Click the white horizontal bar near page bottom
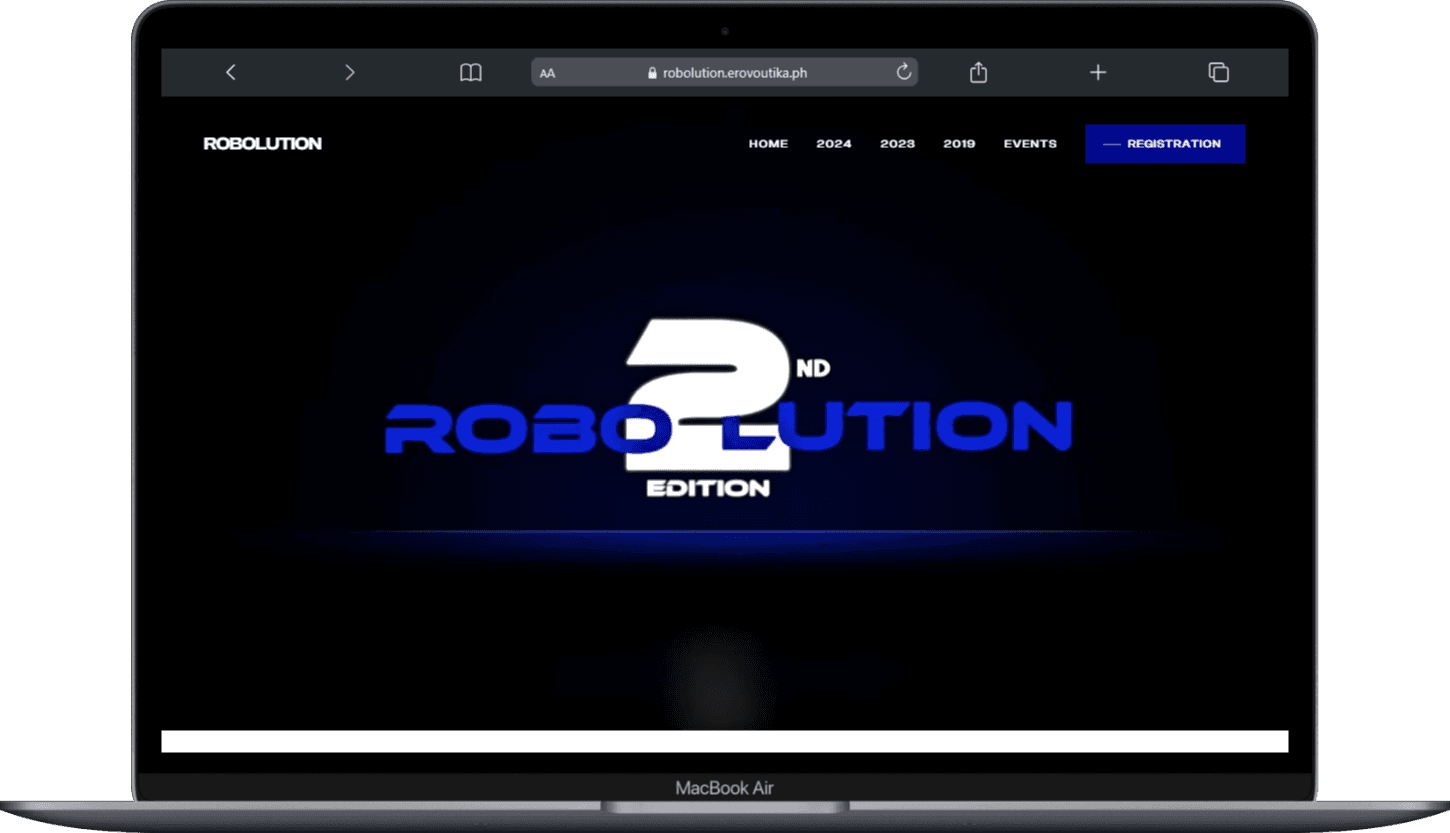This screenshot has width=1450, height=833. tap(725, 741)
